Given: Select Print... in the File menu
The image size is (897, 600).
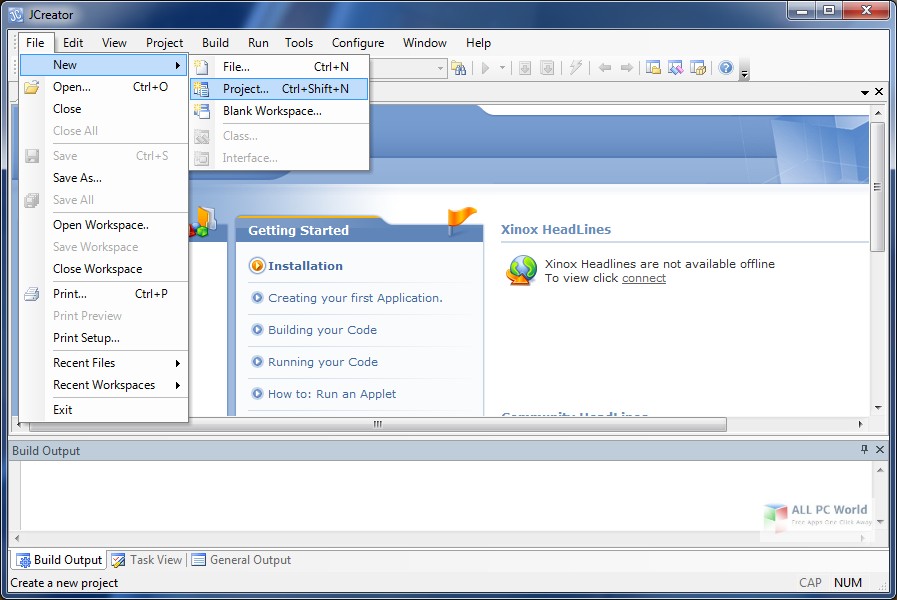Looking at the screenshot, I should coord(104,294).
